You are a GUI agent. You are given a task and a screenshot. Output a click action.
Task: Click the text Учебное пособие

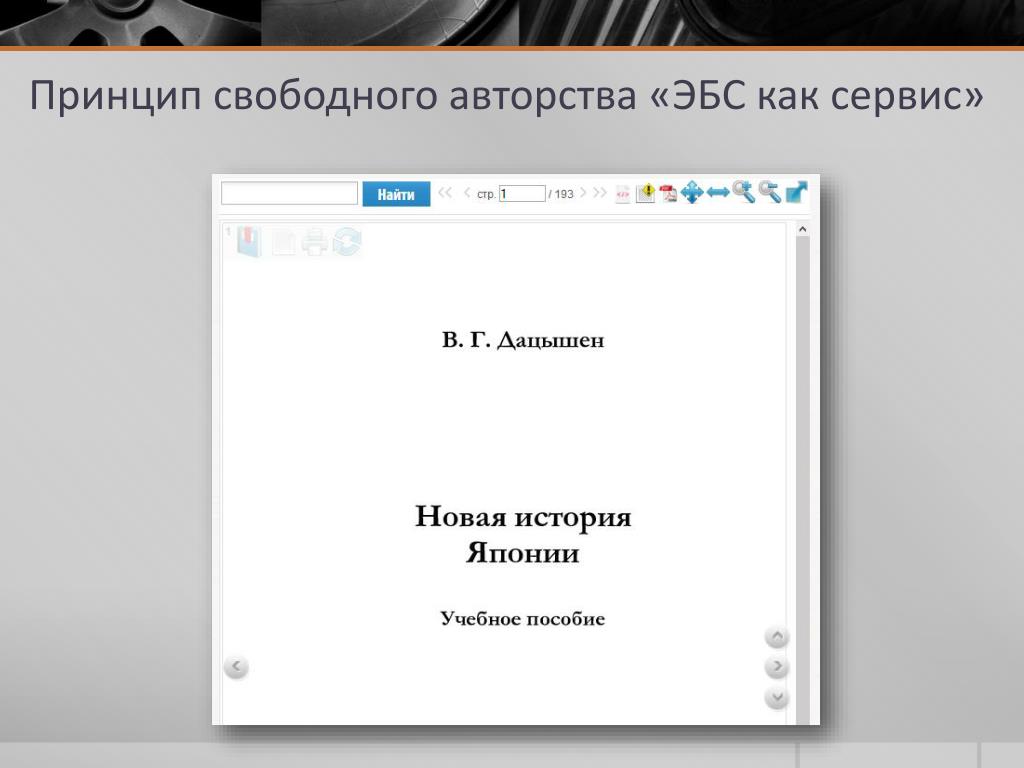[x=522, y=619]
